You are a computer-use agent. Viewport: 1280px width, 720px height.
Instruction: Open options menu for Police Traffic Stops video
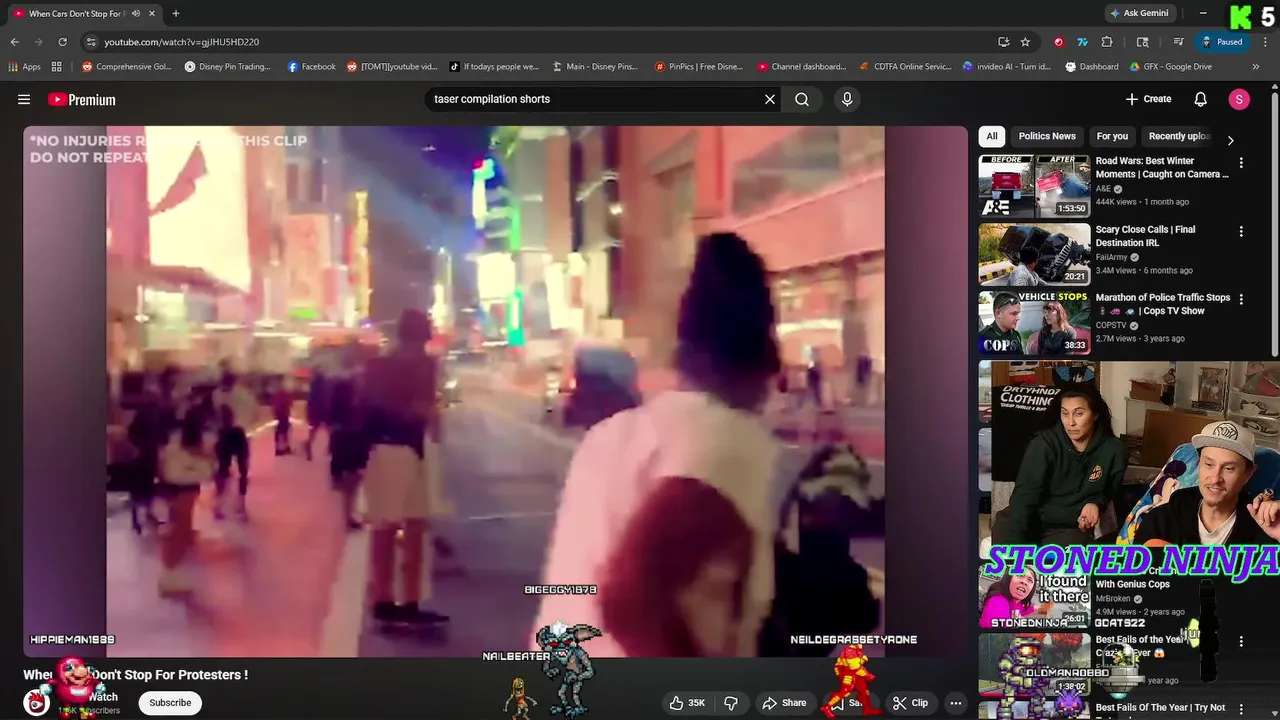coord(1241,299)
